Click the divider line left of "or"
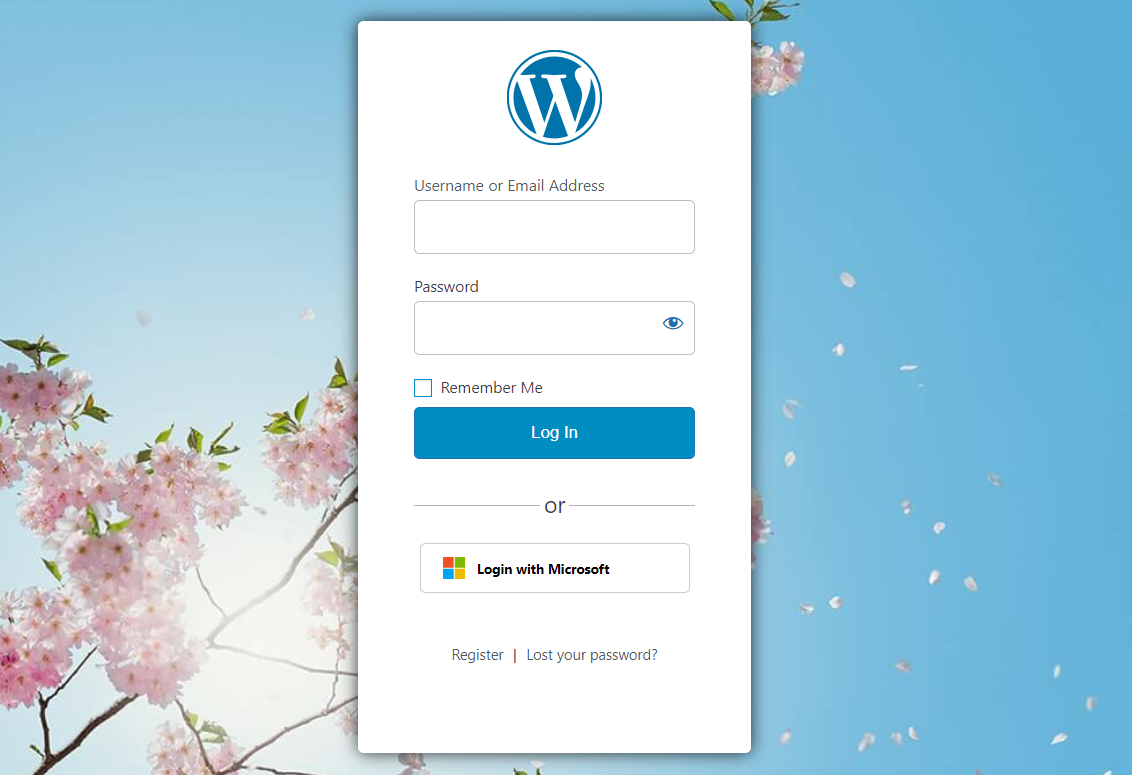The width and height of the screenshot is (1132, 775). coord(476,506)
